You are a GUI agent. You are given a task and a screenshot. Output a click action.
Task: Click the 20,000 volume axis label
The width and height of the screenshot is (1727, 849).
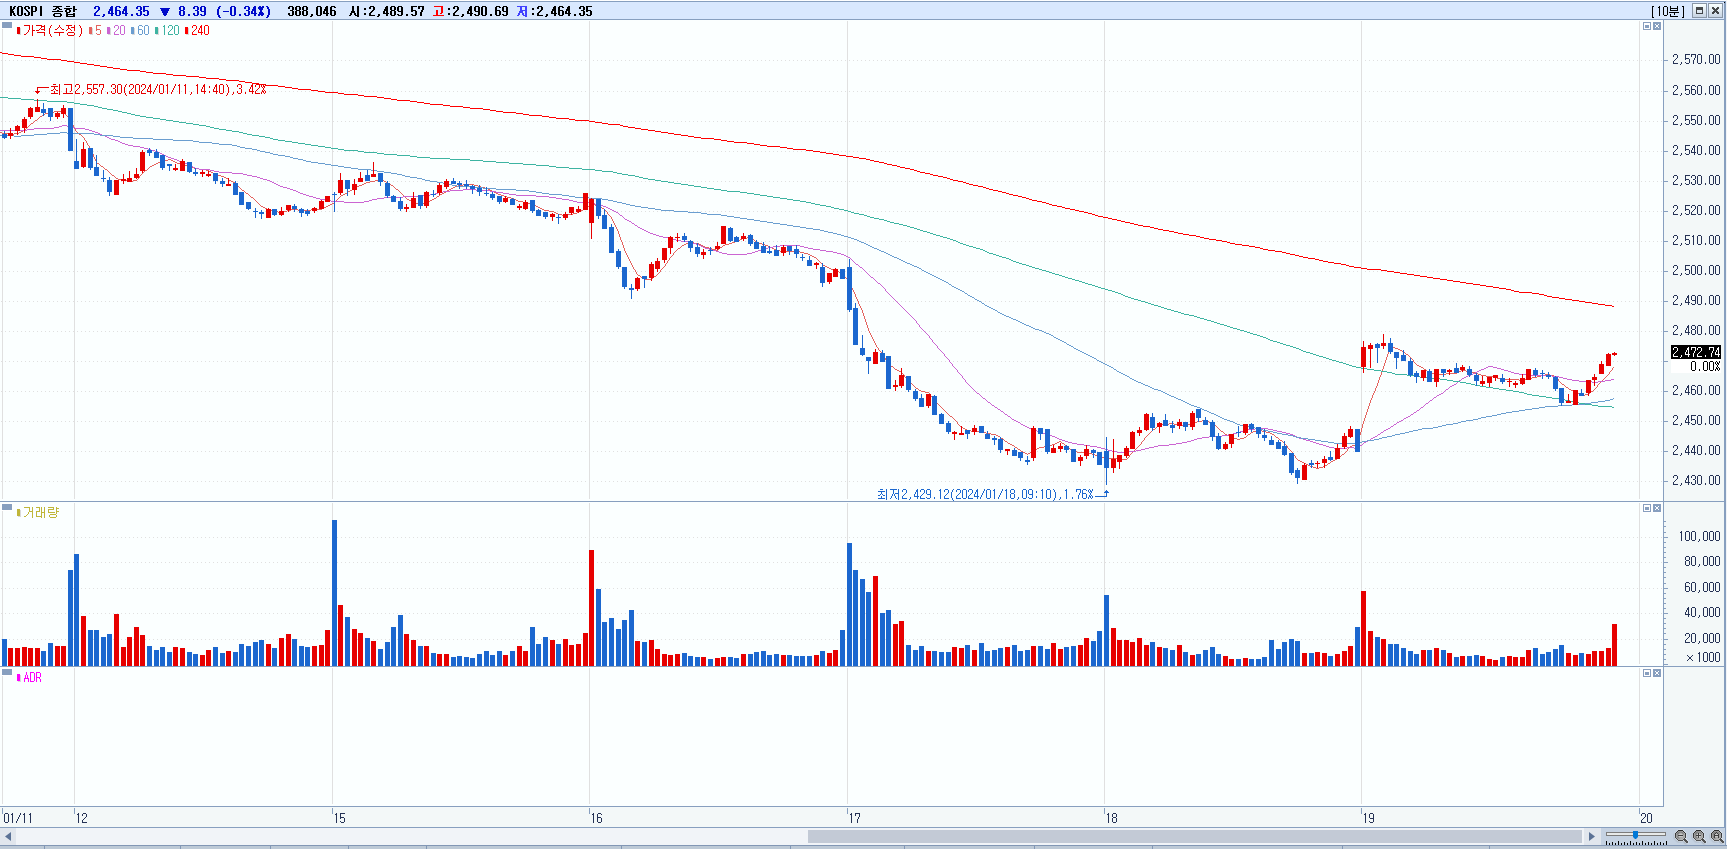point(1702,638)
